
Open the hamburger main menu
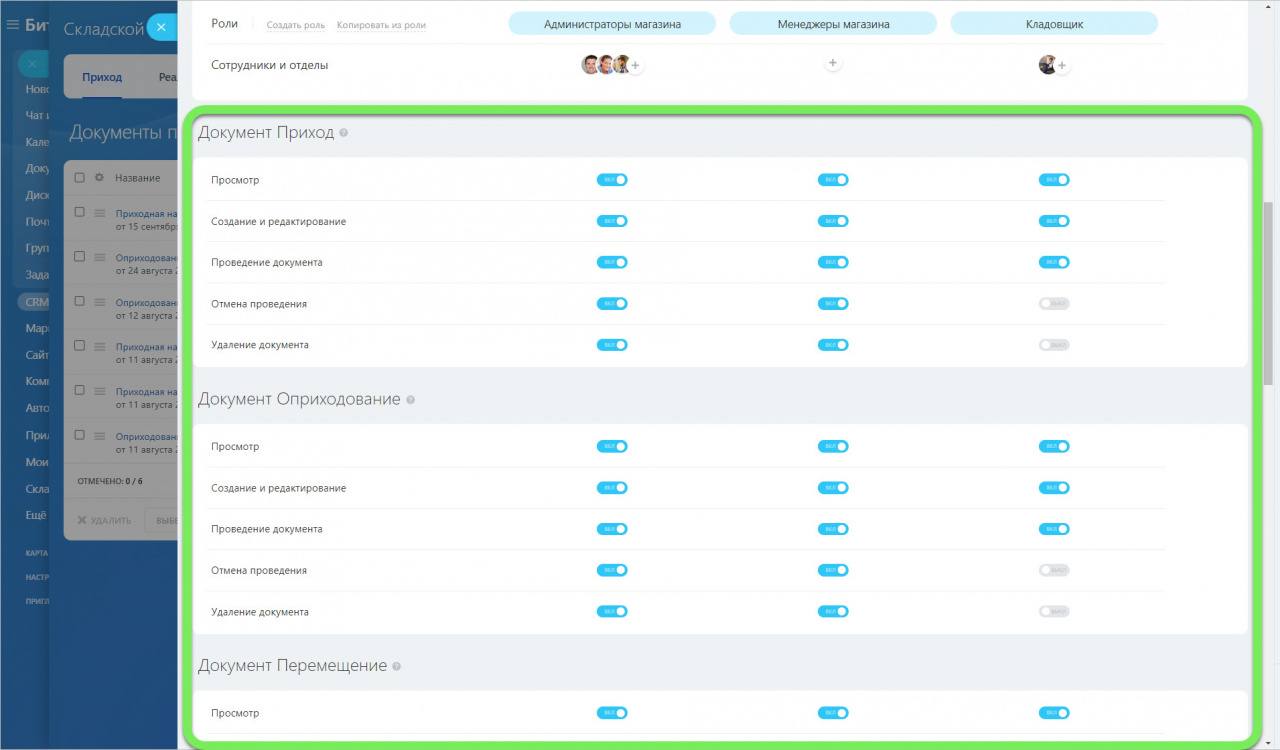tap(13, 25)
